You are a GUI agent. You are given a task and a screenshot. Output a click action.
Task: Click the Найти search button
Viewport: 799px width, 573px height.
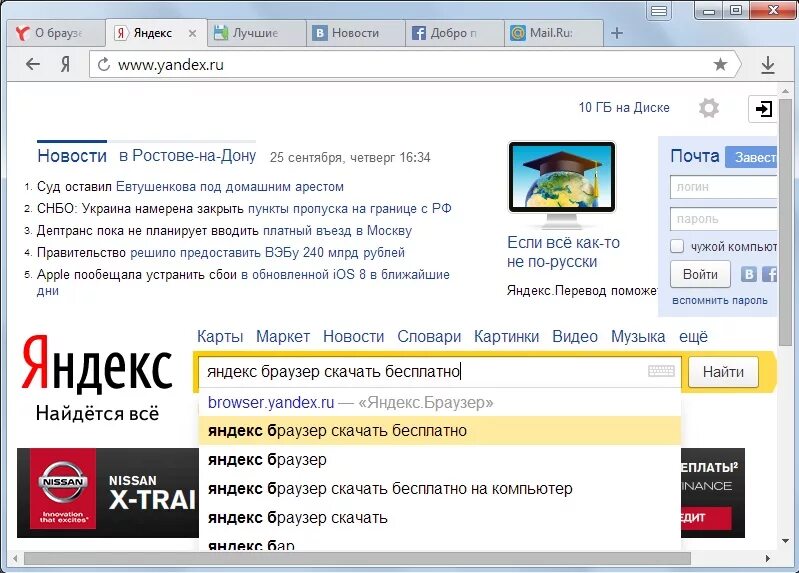pyautogui.click(x=723, y=372)
